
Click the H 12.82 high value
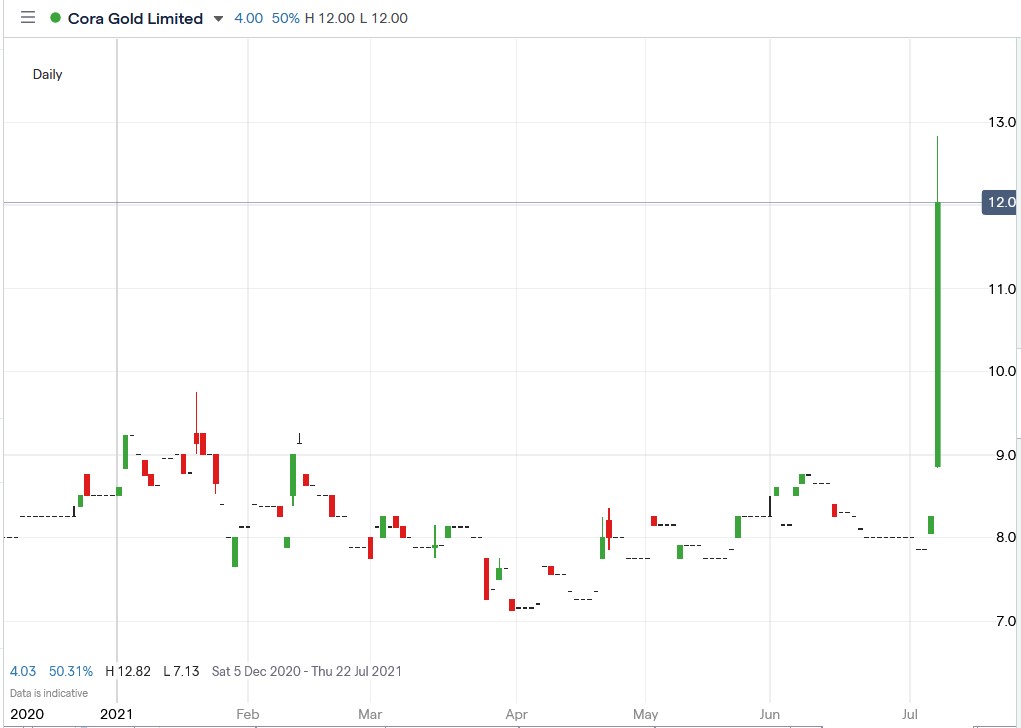pyautogui.click(x=131, y=671)
